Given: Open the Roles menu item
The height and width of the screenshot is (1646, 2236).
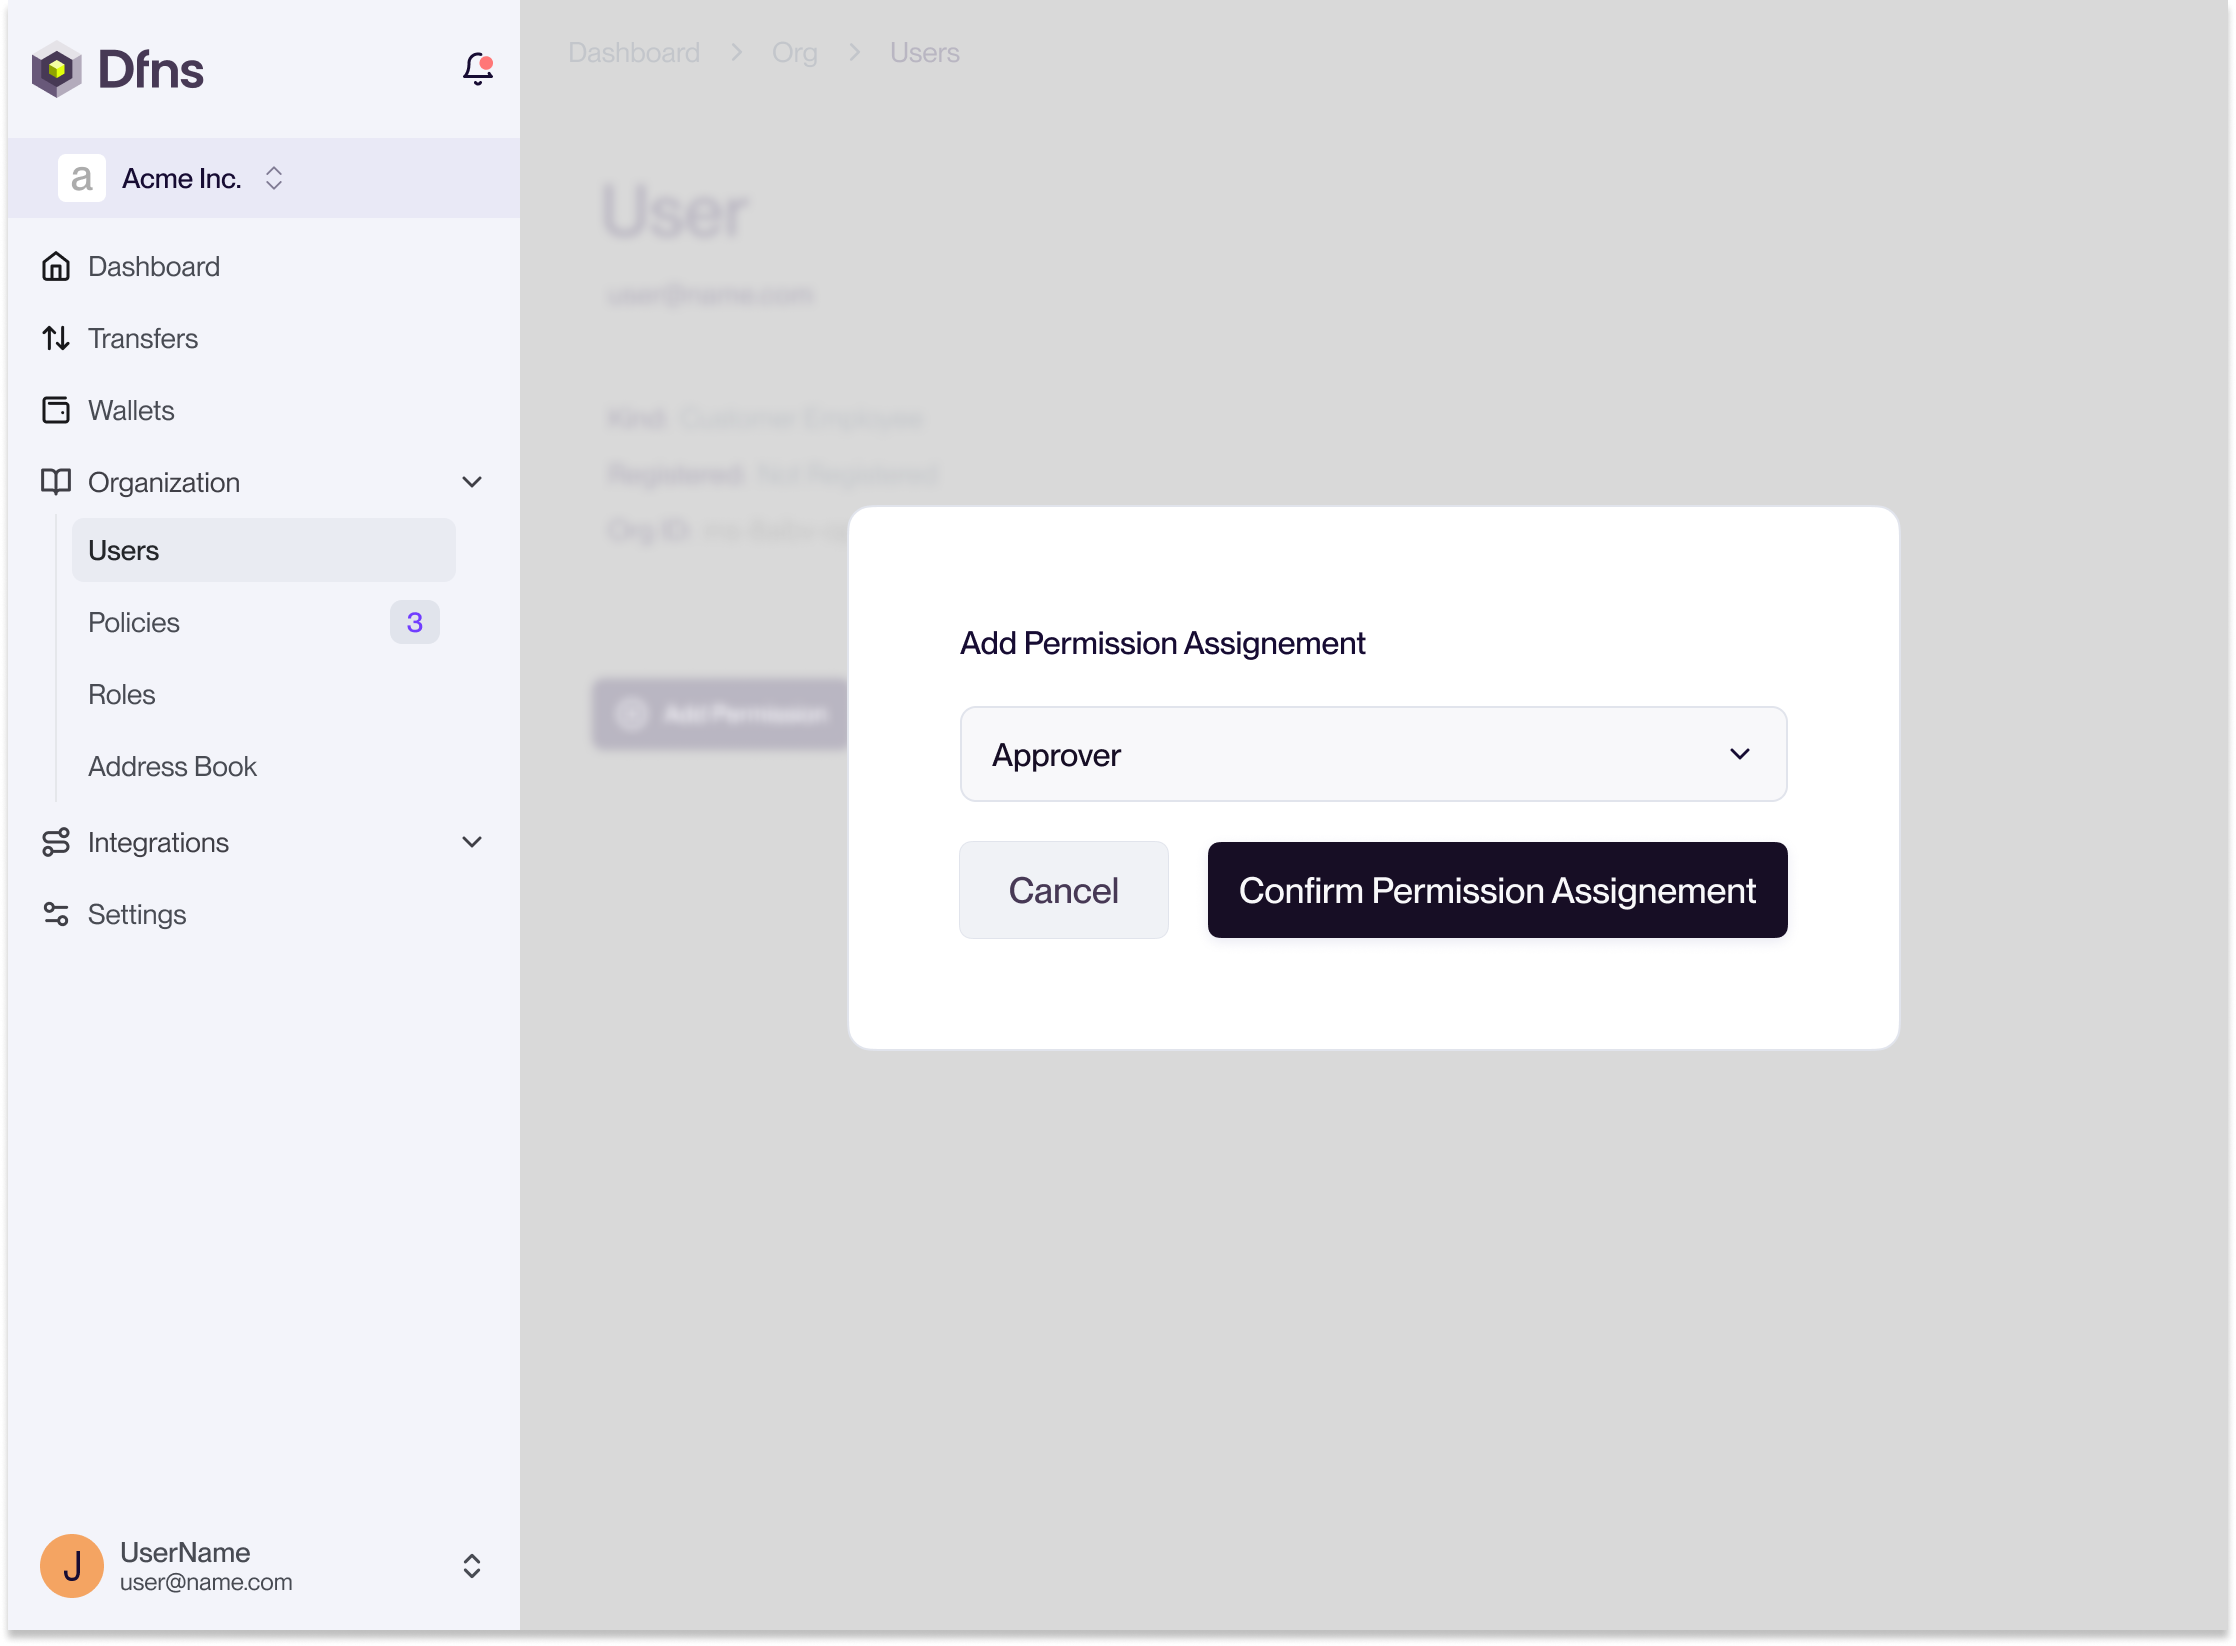Looking at the screenshot, I should 122,695.
